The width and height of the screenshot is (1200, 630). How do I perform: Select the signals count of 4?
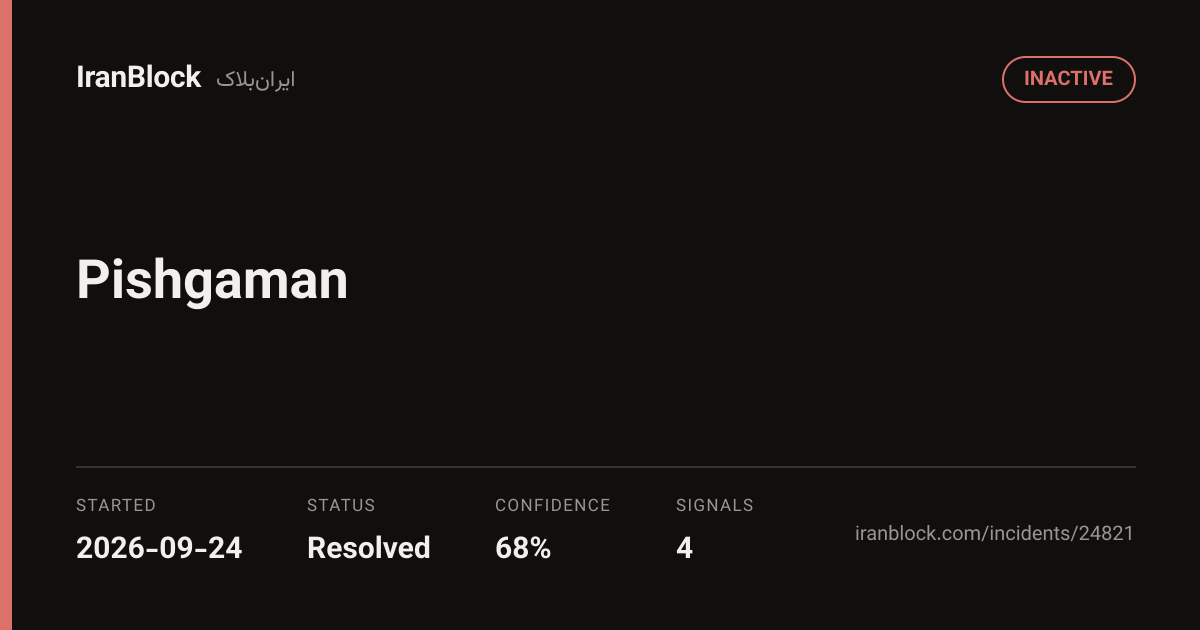pos(684,548)
